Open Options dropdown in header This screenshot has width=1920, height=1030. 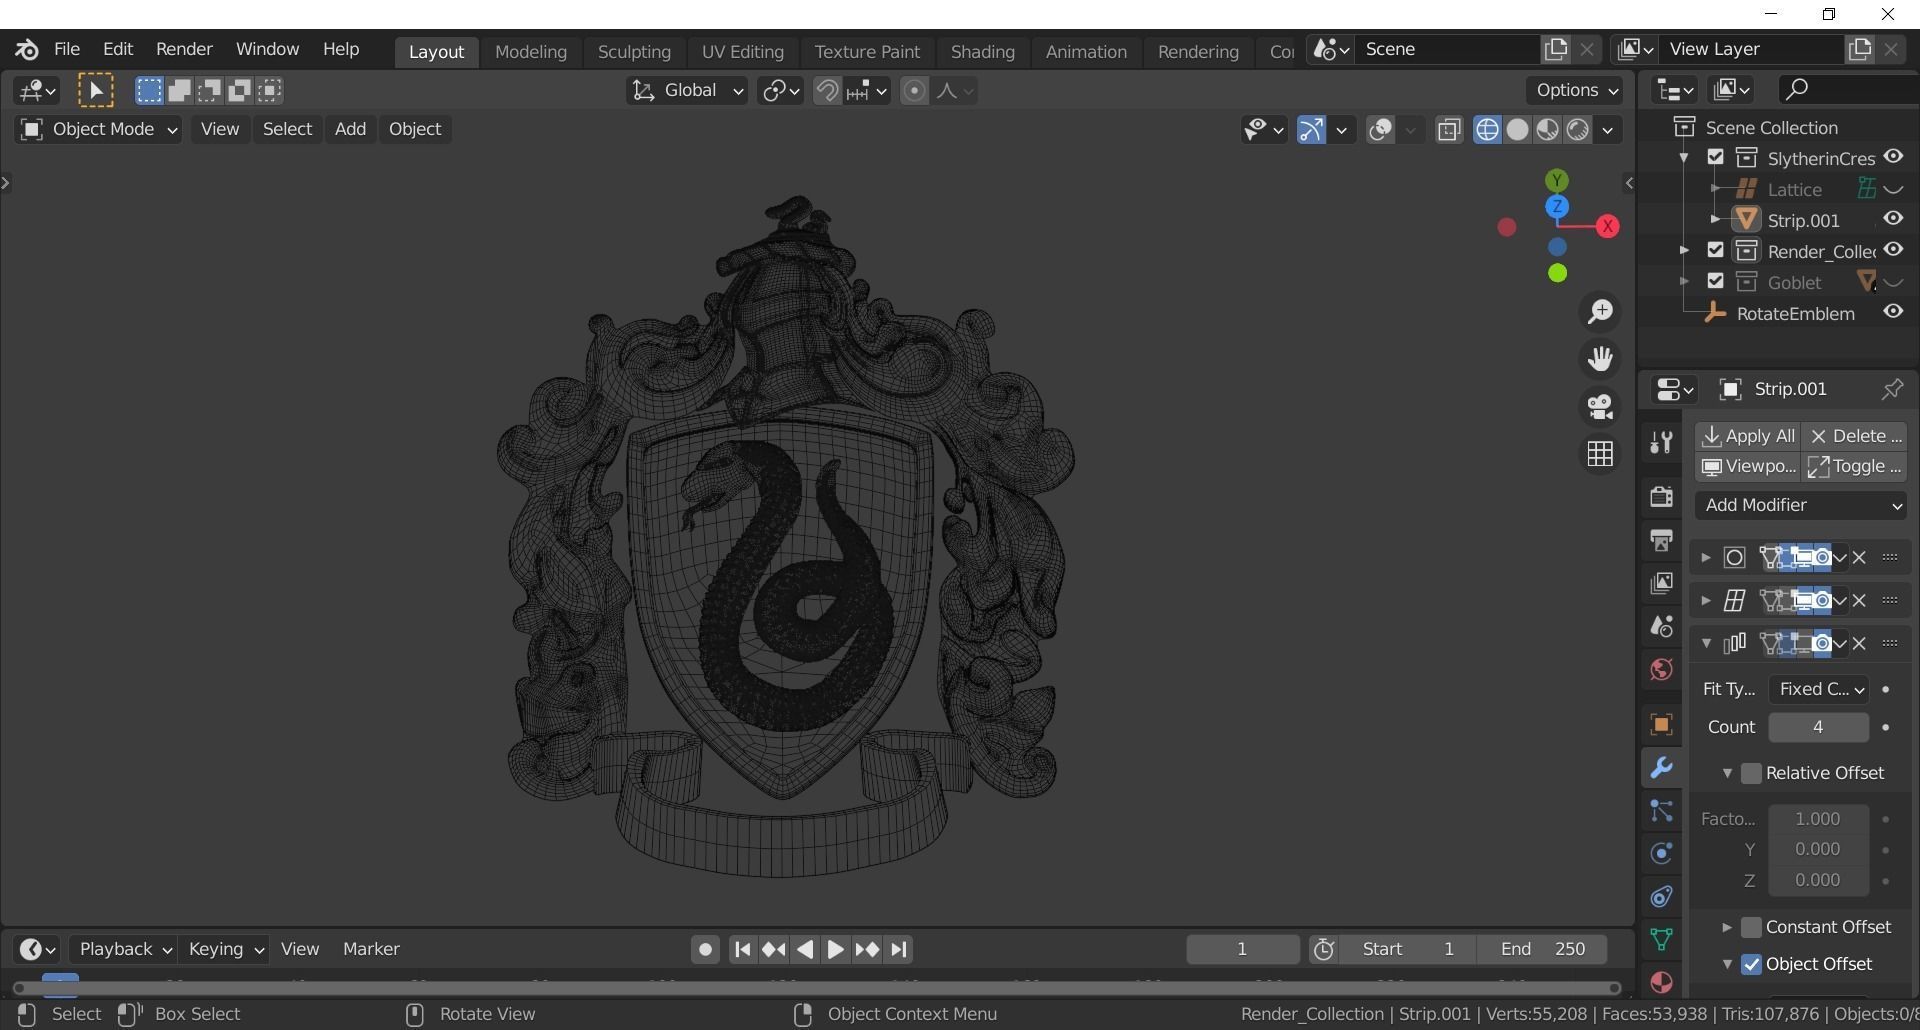point(1575,91)
